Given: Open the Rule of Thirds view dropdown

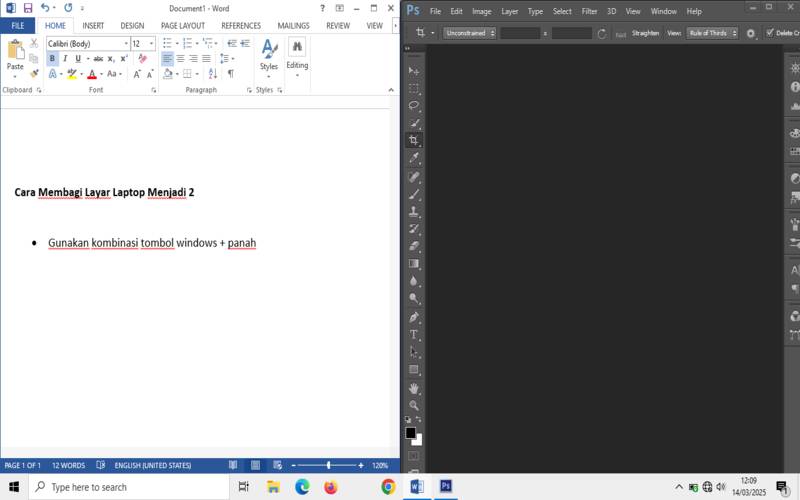Looking at the screenshot, I should pos(712,33).
